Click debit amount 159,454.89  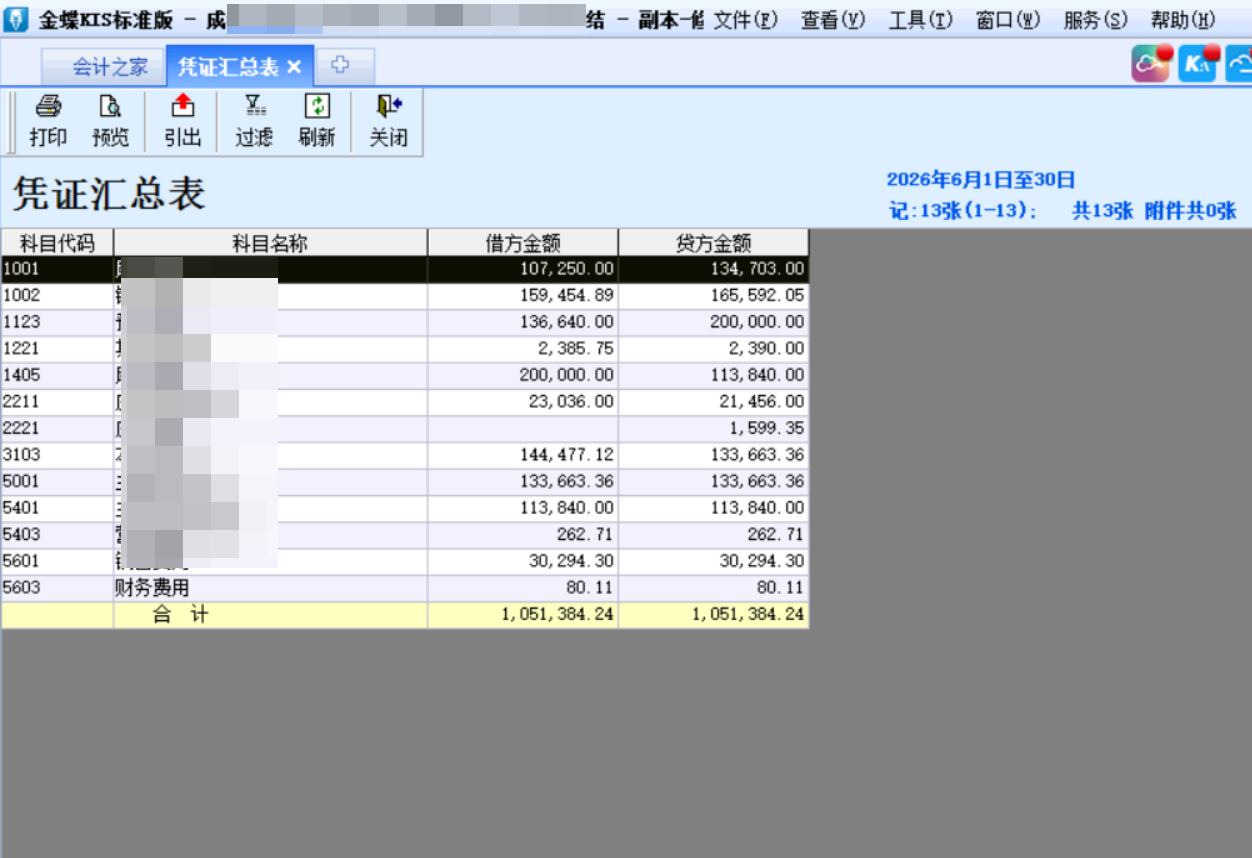(x=523, y=296)
